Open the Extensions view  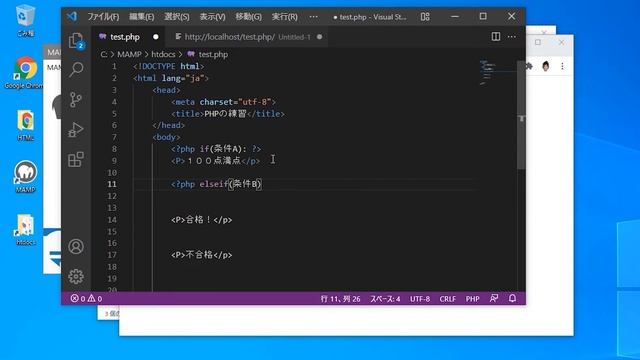[76, 159]
